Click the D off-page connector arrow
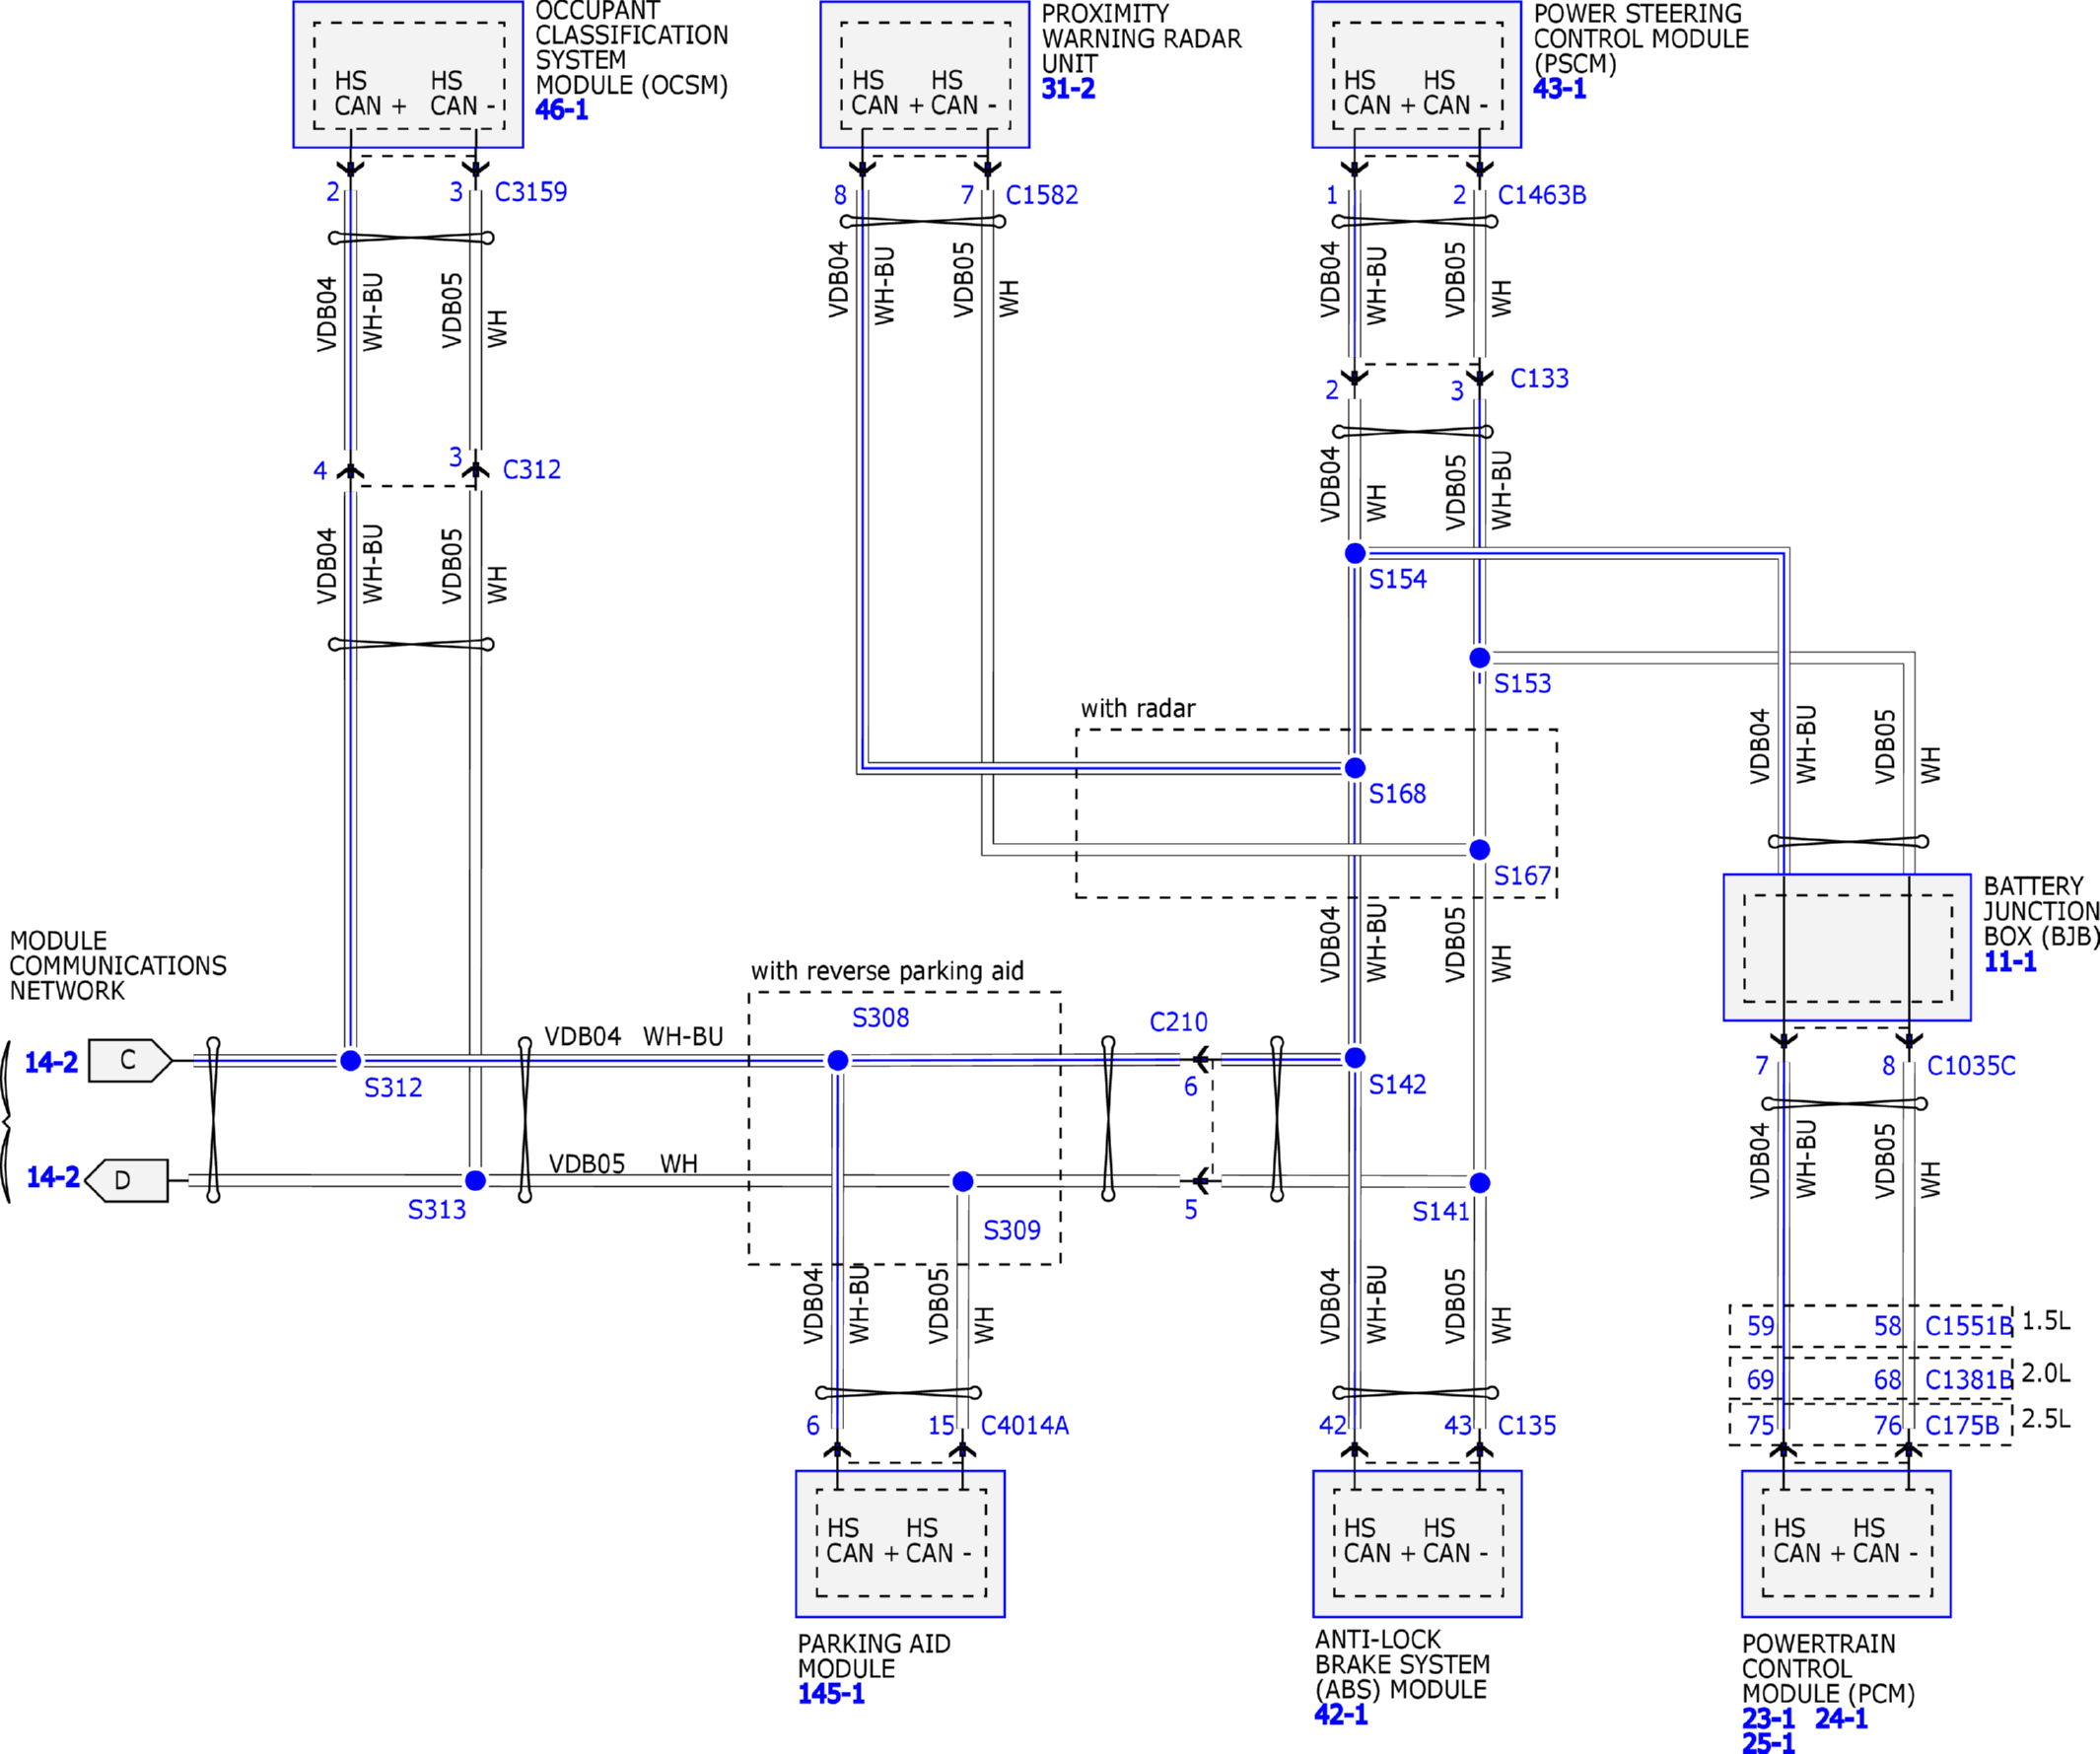This screenshot has height=1754, width=2100. coord(127,1180)
